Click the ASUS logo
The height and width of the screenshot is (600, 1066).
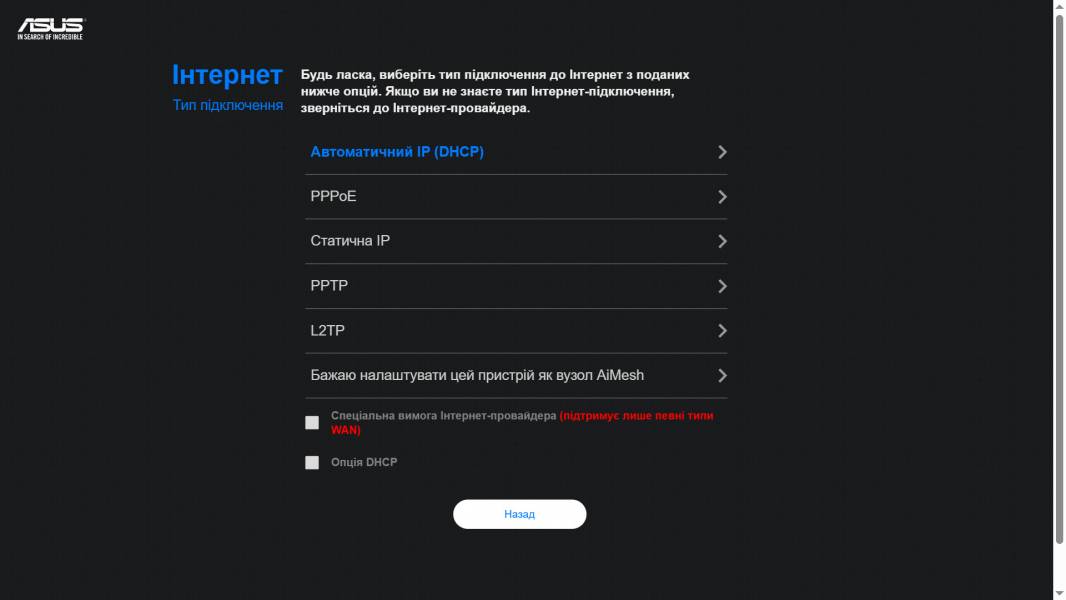51,29
